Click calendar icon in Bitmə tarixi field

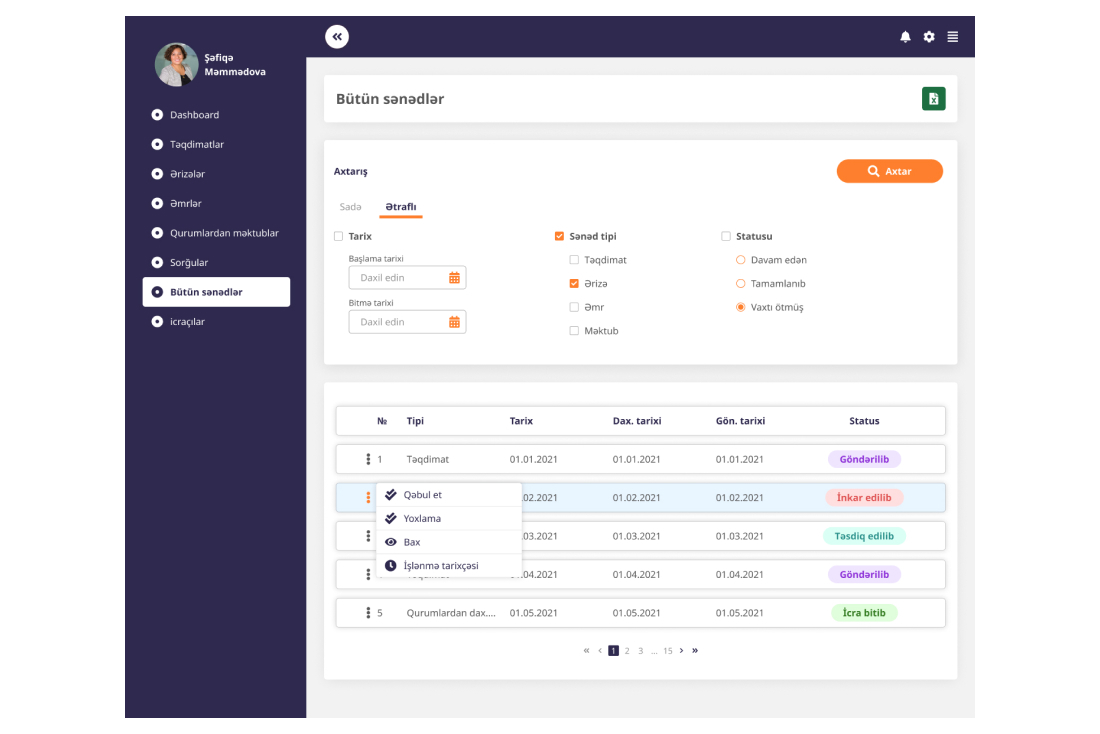coord(454,322)
